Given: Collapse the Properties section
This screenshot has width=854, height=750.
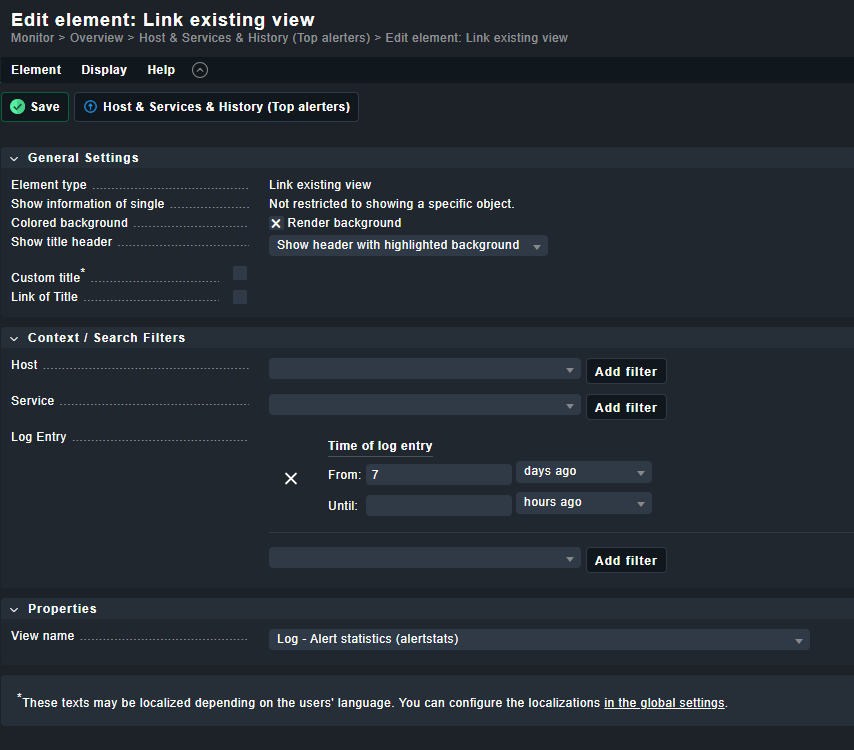Looking at the screenshot, I should pyautogui.click(x=15, y=609).
